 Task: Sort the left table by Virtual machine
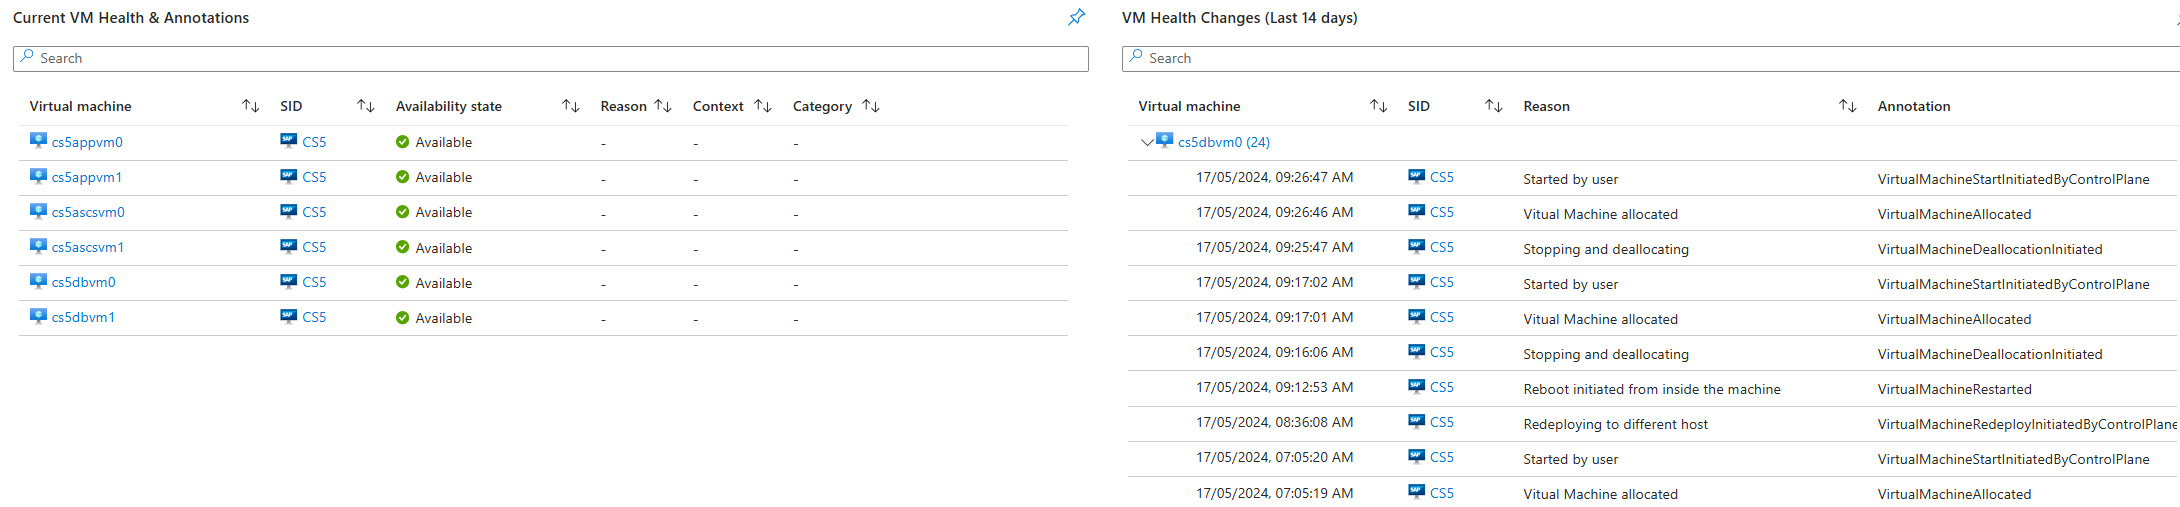click(251, 106)
